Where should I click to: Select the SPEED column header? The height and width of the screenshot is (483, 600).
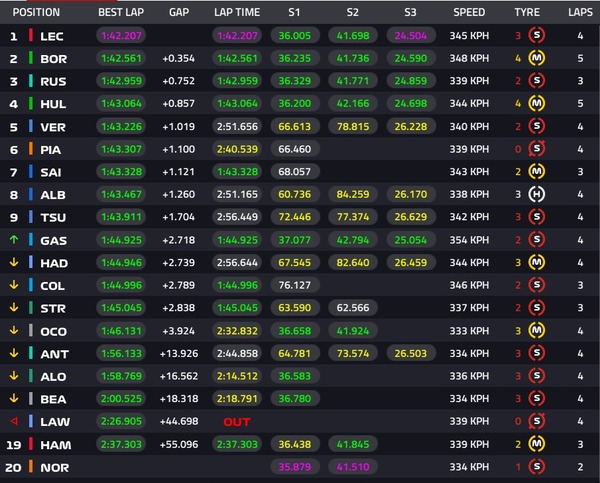click(469, 13)
